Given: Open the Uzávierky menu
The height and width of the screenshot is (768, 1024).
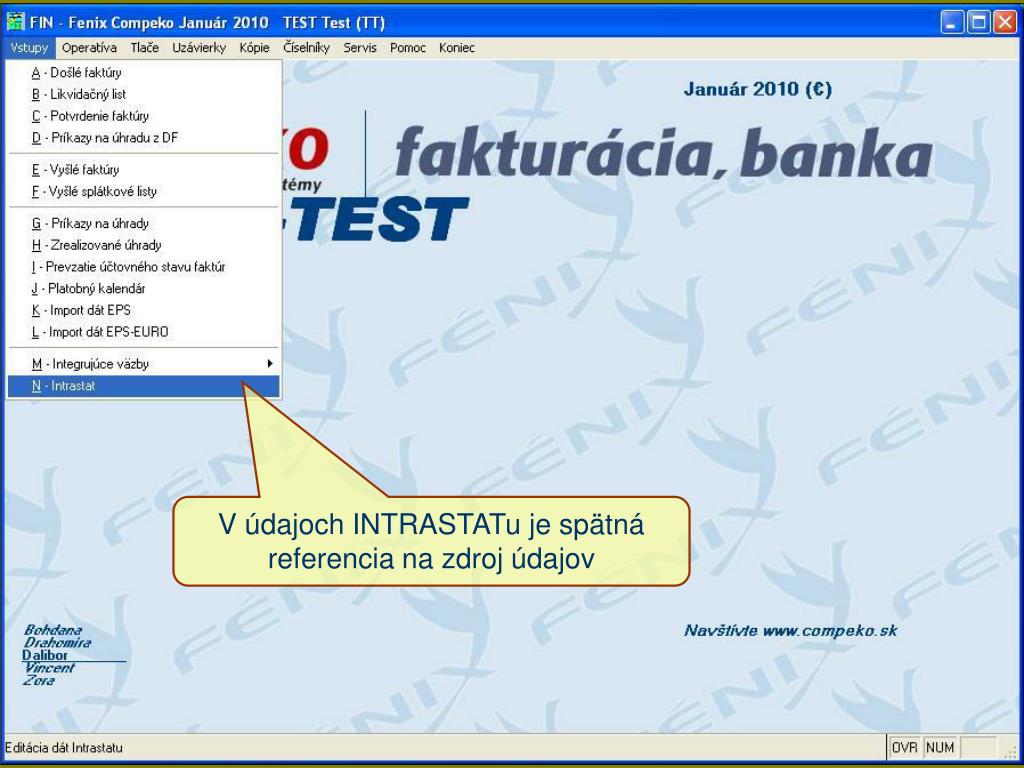Looking at the screenshot, I should tap(199, 48).
